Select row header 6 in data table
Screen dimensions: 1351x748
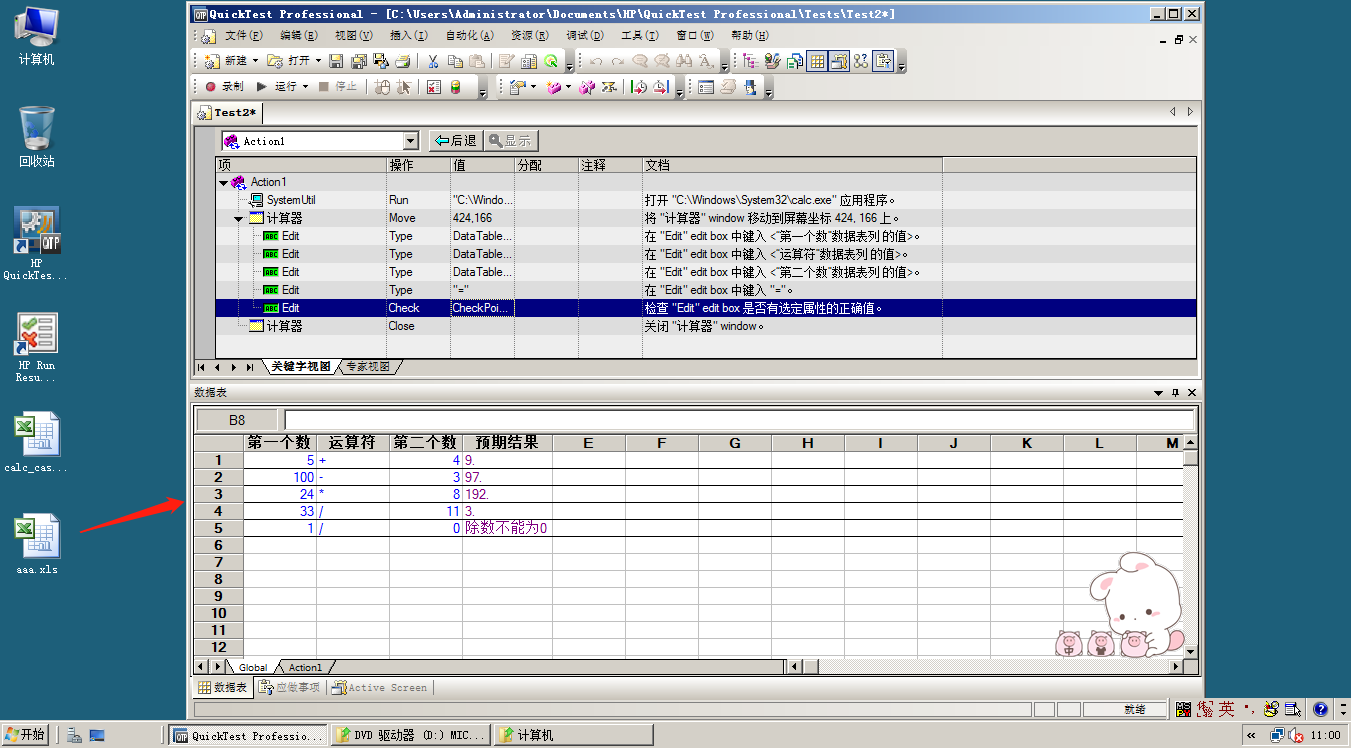[x=218, y=545]
